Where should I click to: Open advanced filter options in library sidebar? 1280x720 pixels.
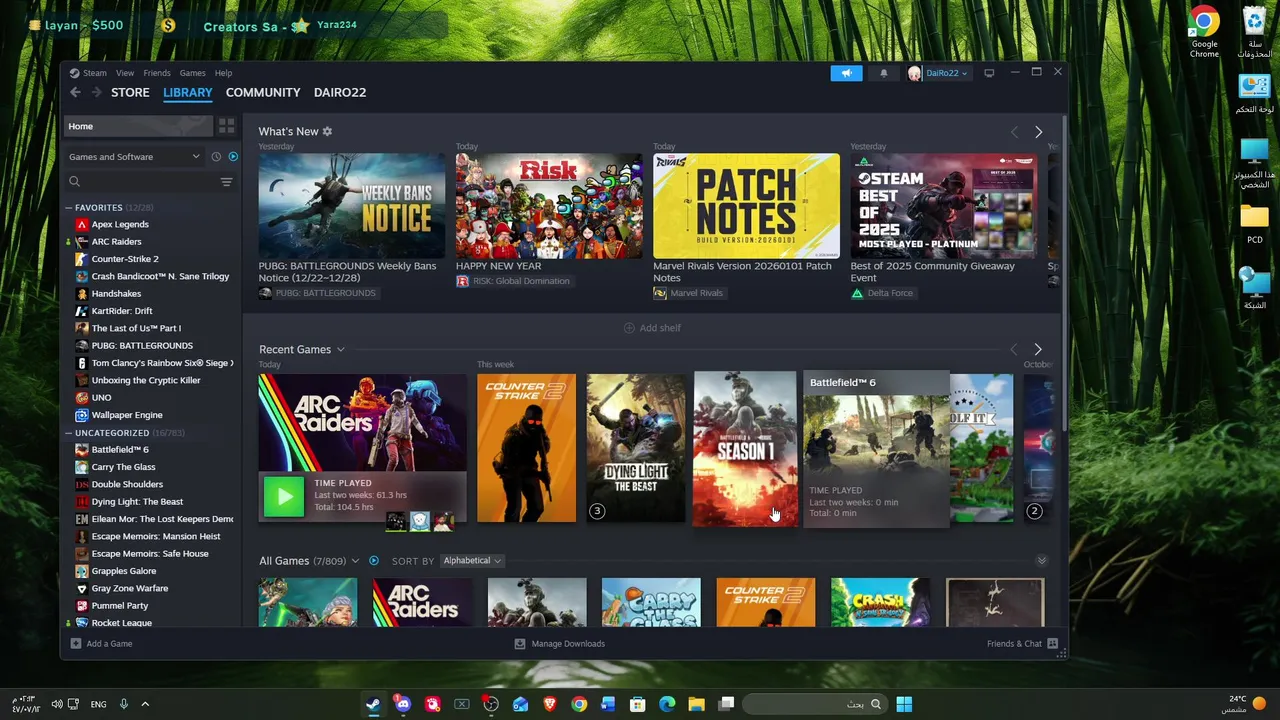[x=226, y=182]
